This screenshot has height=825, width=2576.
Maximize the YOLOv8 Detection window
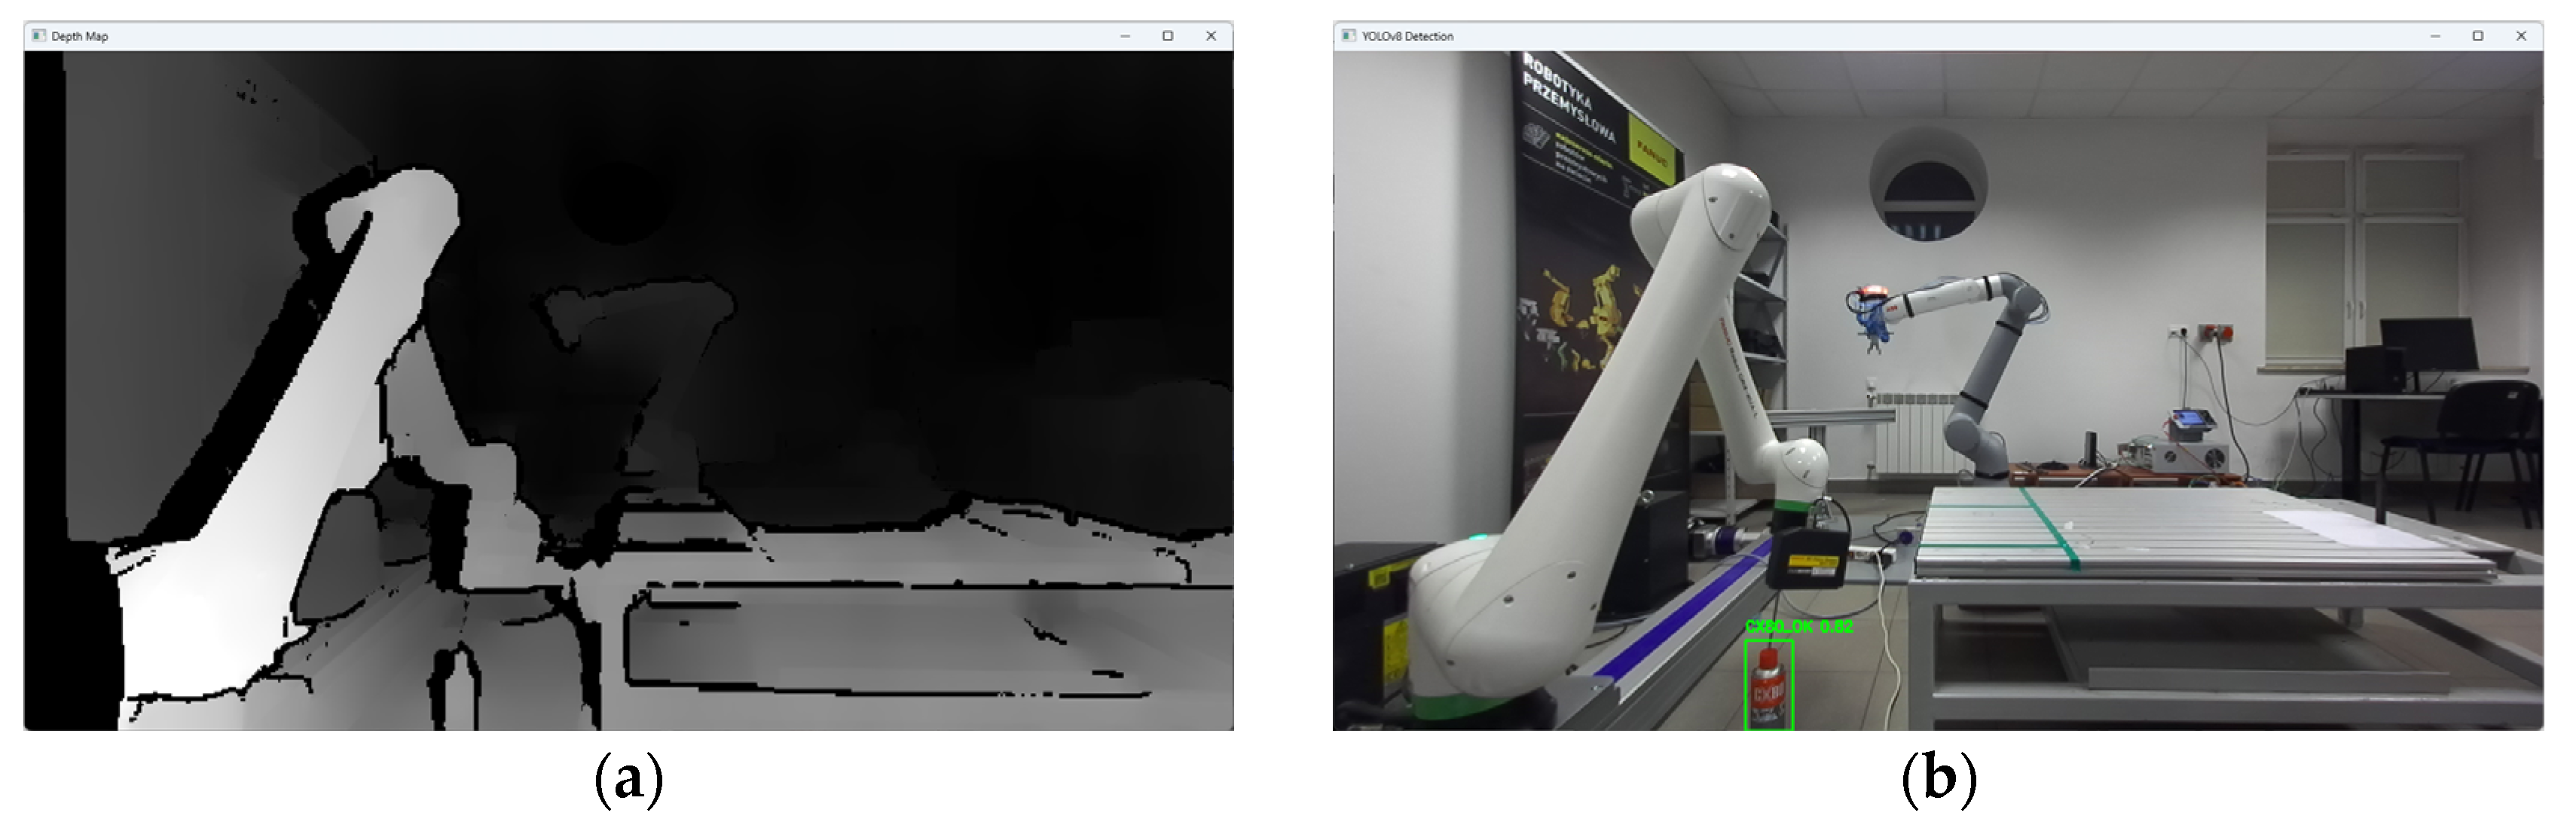[2478, 36]
